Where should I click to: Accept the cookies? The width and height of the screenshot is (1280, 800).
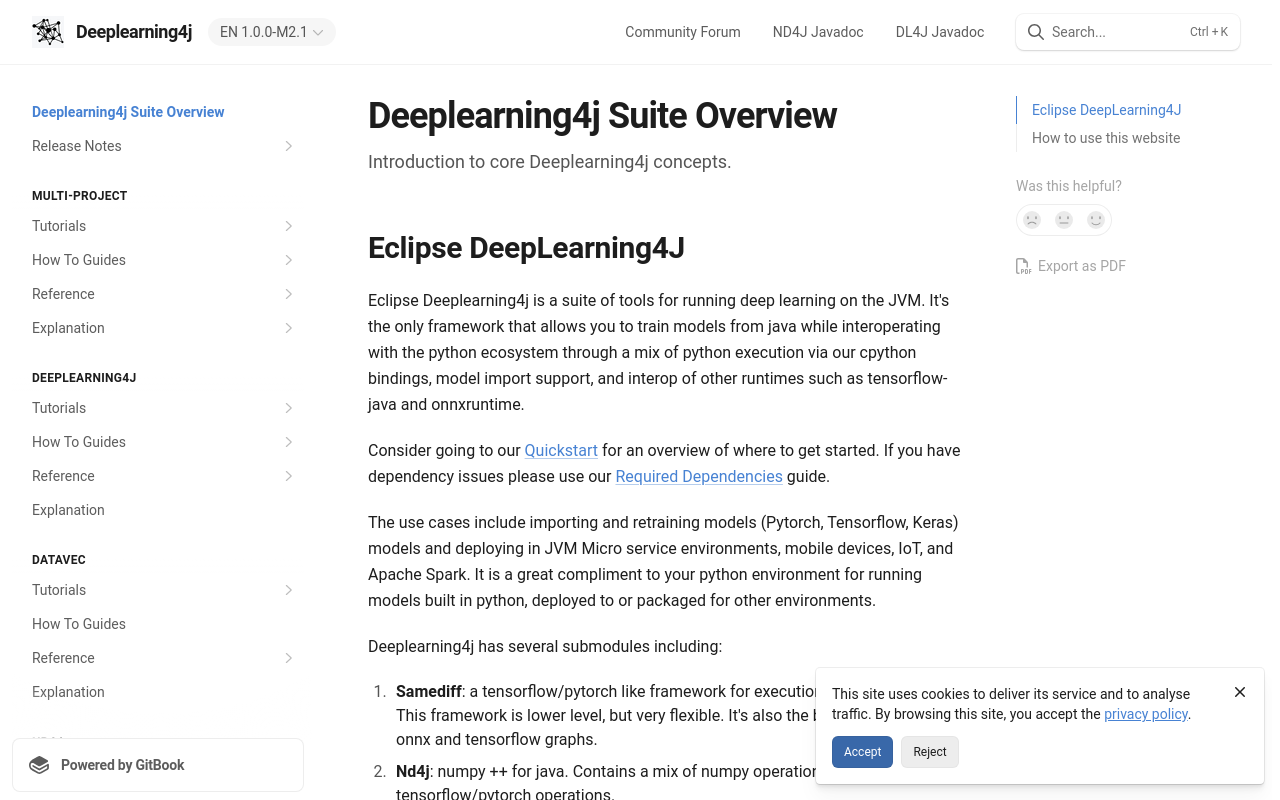tap(862, 752)
